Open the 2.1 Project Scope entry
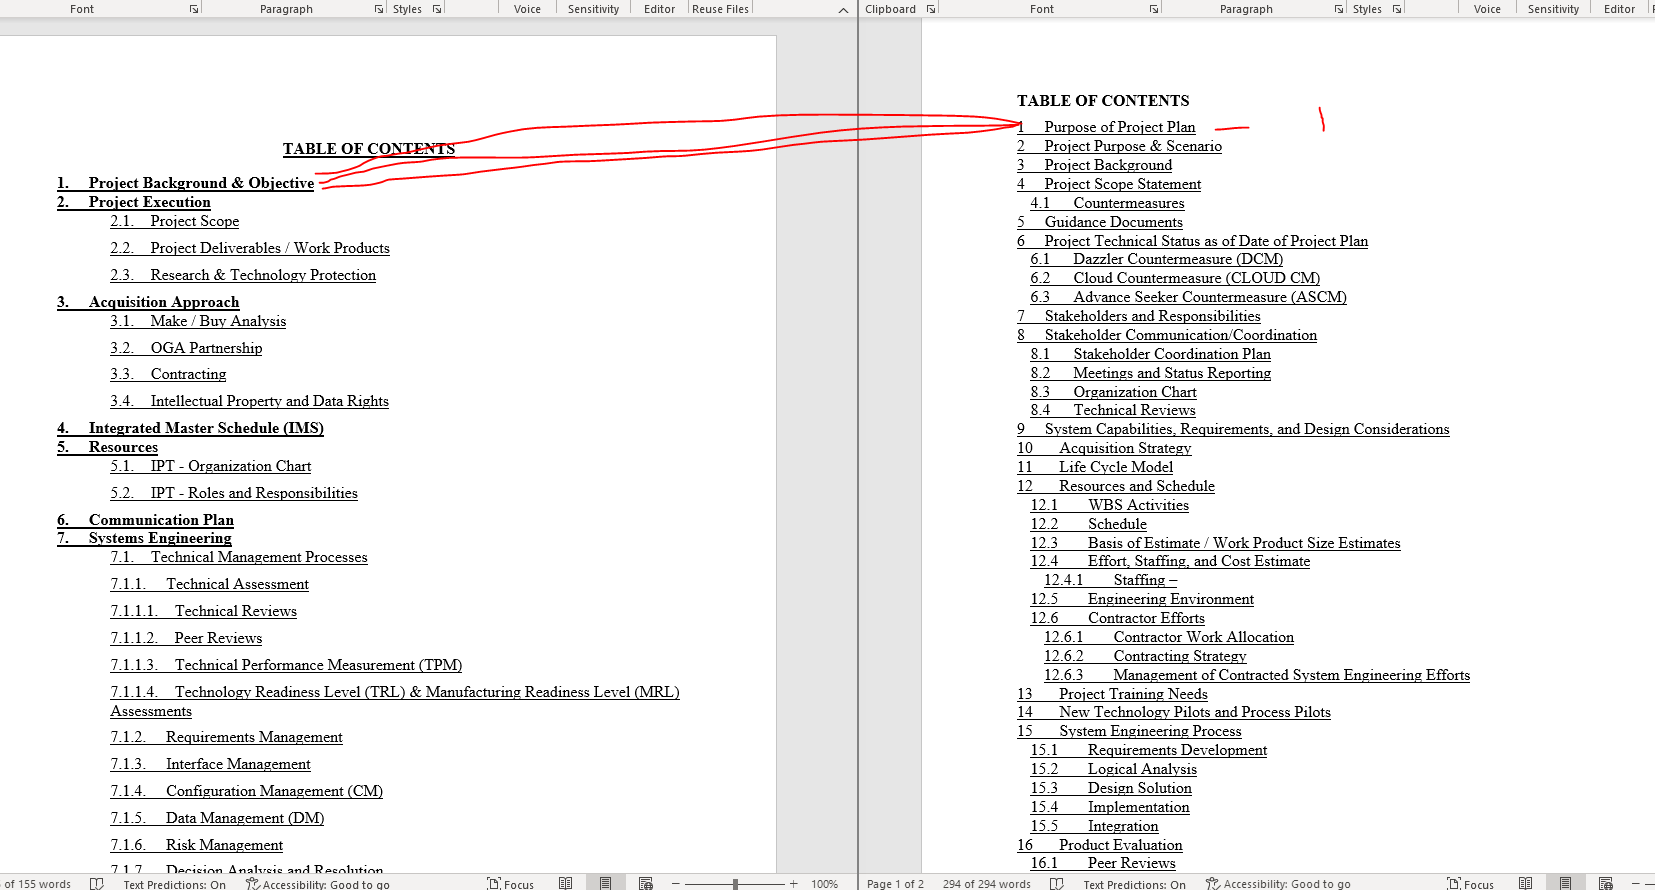 click(175, 221)
